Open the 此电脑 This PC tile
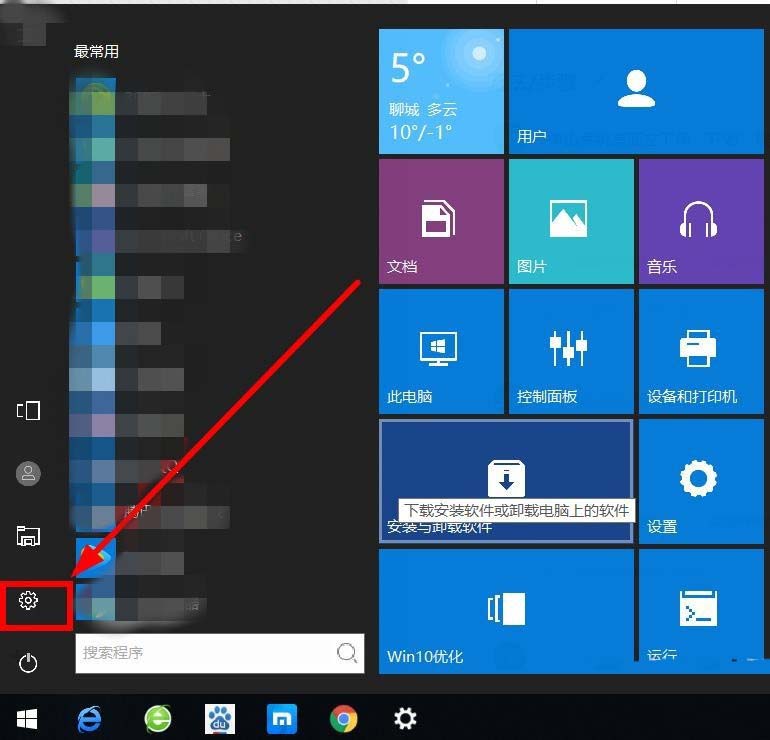This screenshot has width=770, height=740. 441,351
